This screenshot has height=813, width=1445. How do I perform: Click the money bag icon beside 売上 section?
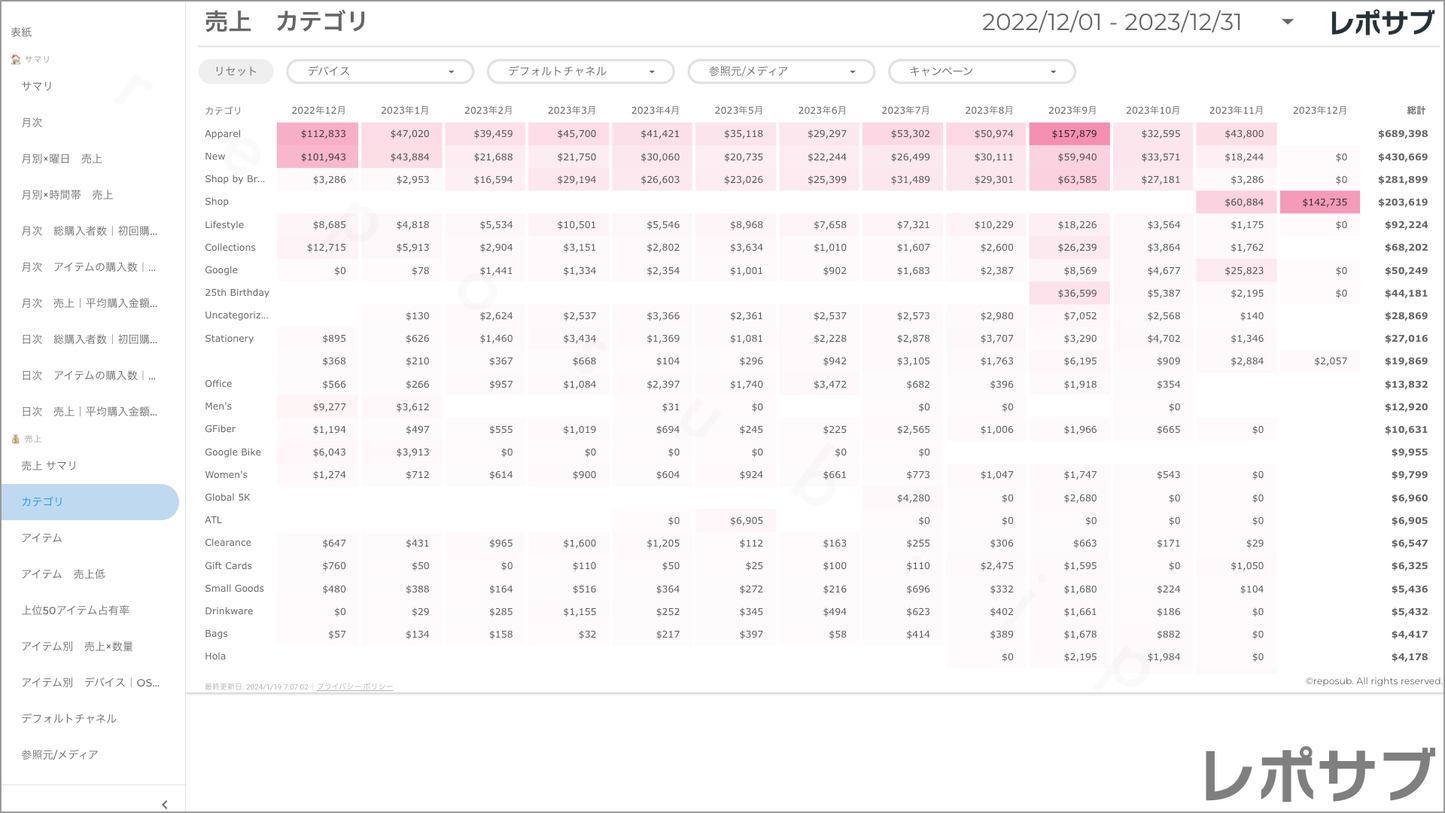click(x=15, y=439)
